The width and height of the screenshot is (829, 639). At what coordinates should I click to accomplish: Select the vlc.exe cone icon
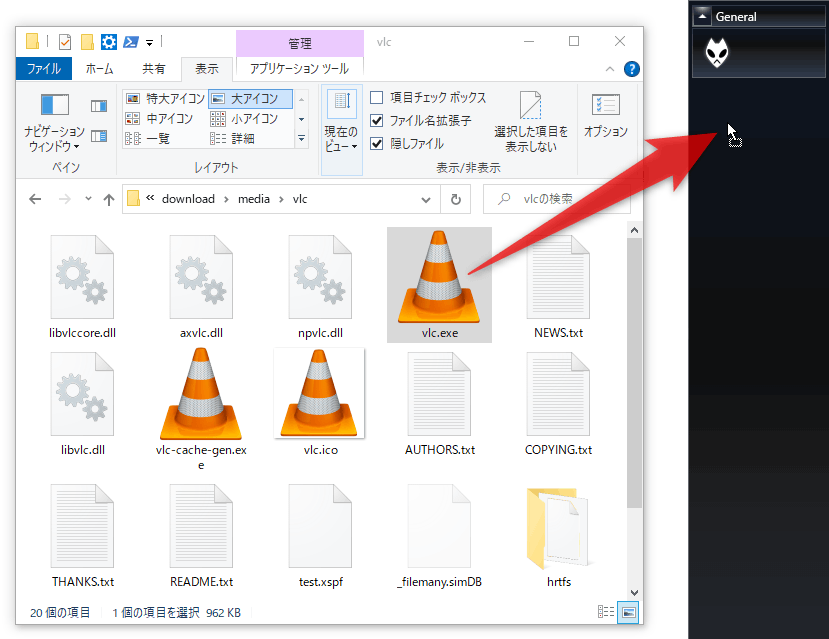439,276
